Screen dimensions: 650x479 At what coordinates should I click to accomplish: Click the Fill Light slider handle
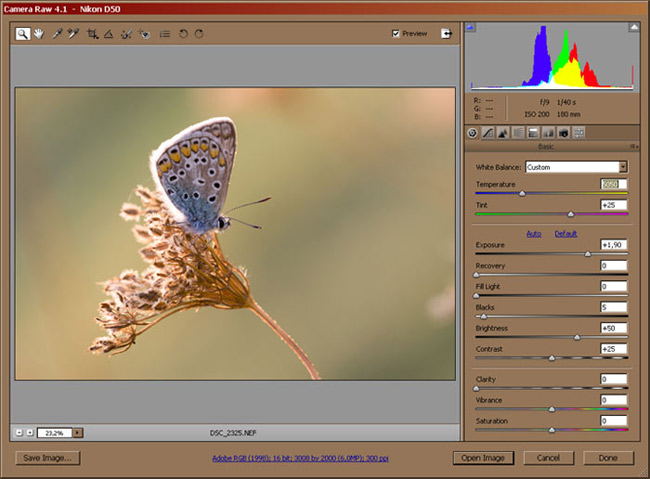[476, 295]
